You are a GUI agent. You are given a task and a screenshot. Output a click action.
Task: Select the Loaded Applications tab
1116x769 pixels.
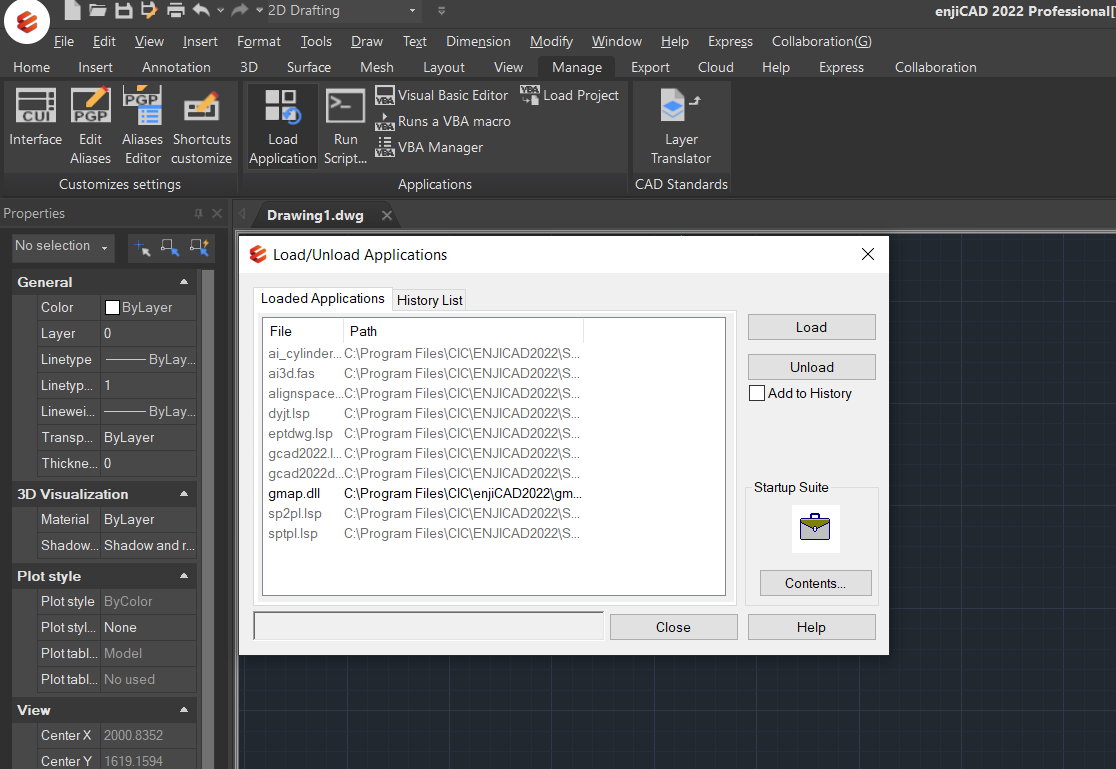point(322,298)
